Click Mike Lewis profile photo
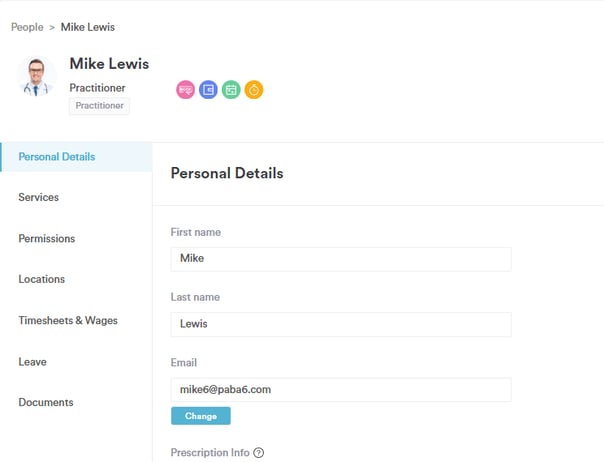 (x=37, y=77)
